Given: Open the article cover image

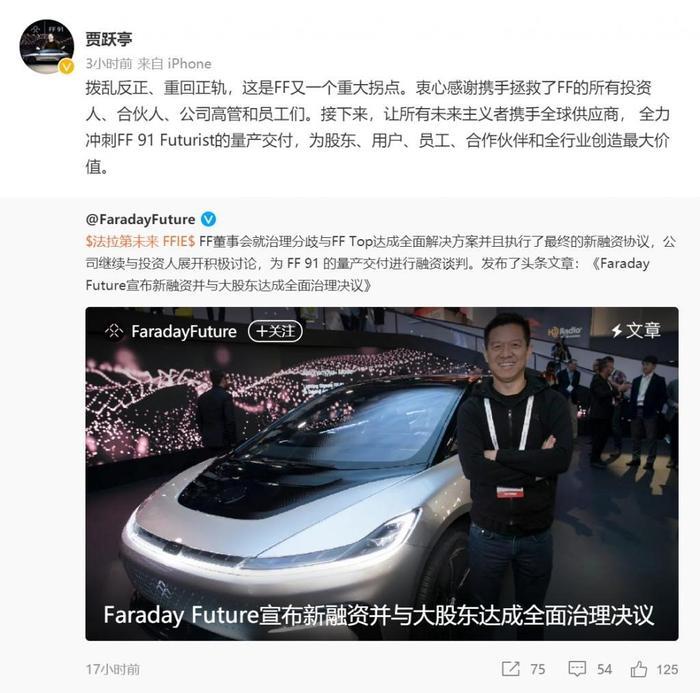Looking at the screenshot, I should [382, 473].
